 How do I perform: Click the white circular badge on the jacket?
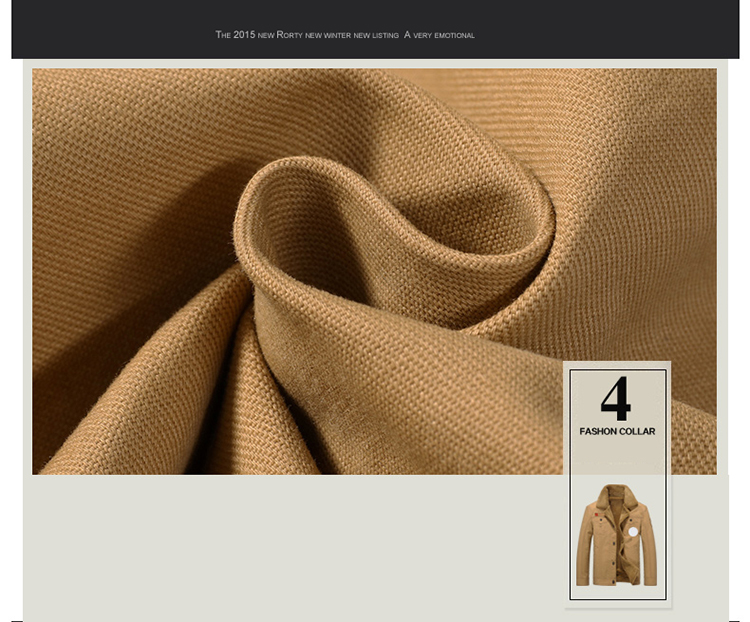coord(632,531)
